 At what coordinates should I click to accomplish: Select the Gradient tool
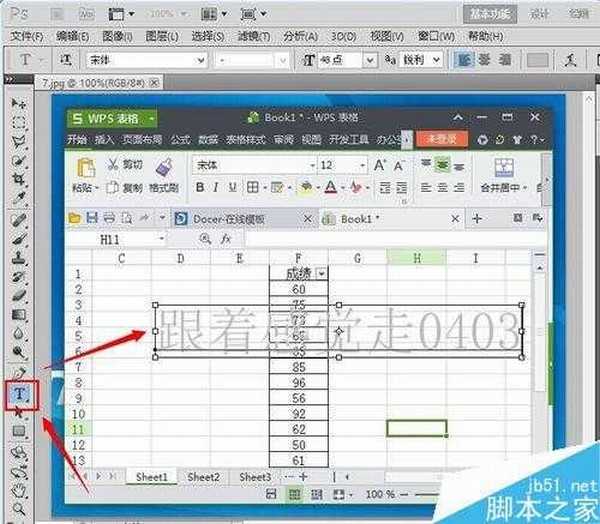[19, 315]
